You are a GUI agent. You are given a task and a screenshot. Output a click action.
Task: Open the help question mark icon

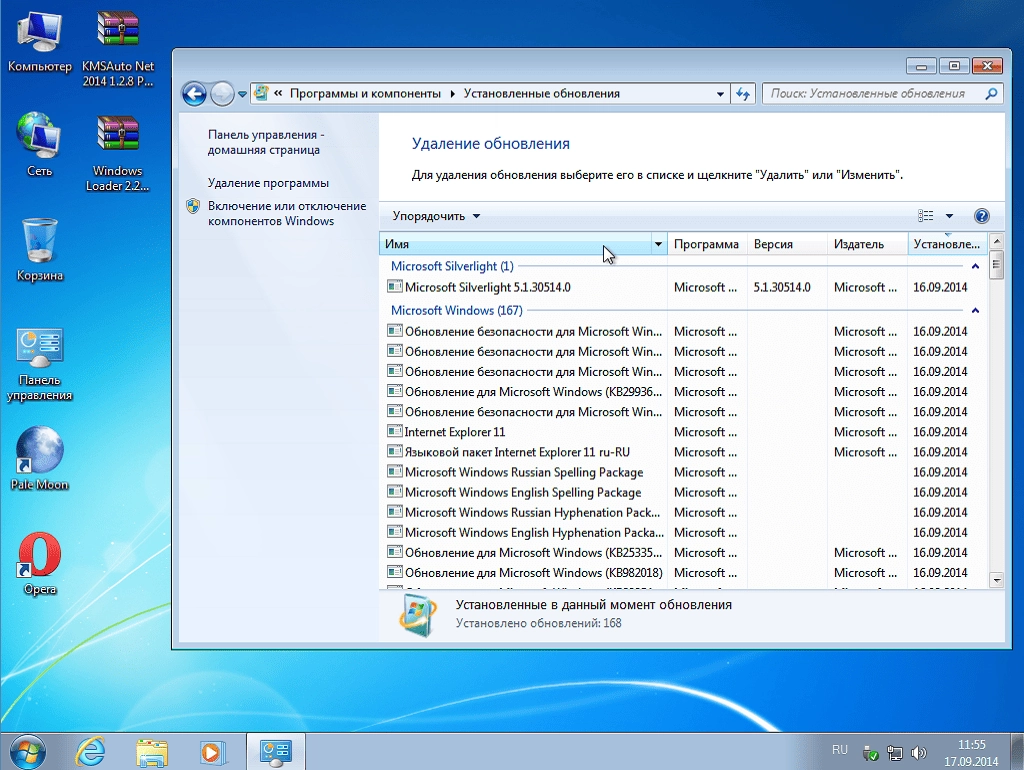coord(981,216)
